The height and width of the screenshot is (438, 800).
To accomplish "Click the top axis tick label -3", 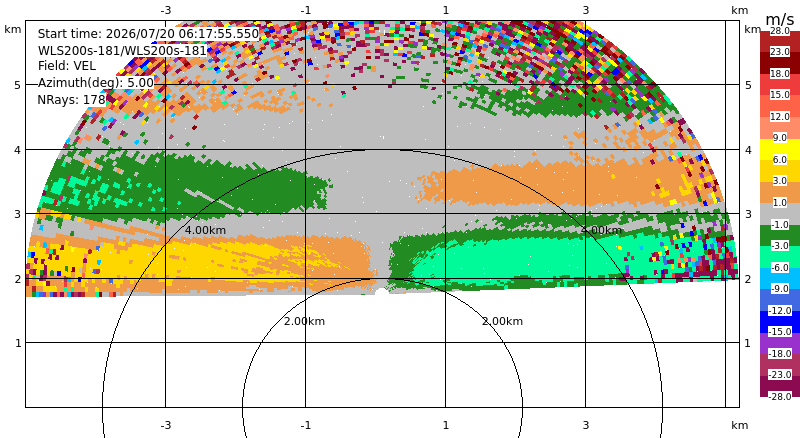I will tap(165, 10).
